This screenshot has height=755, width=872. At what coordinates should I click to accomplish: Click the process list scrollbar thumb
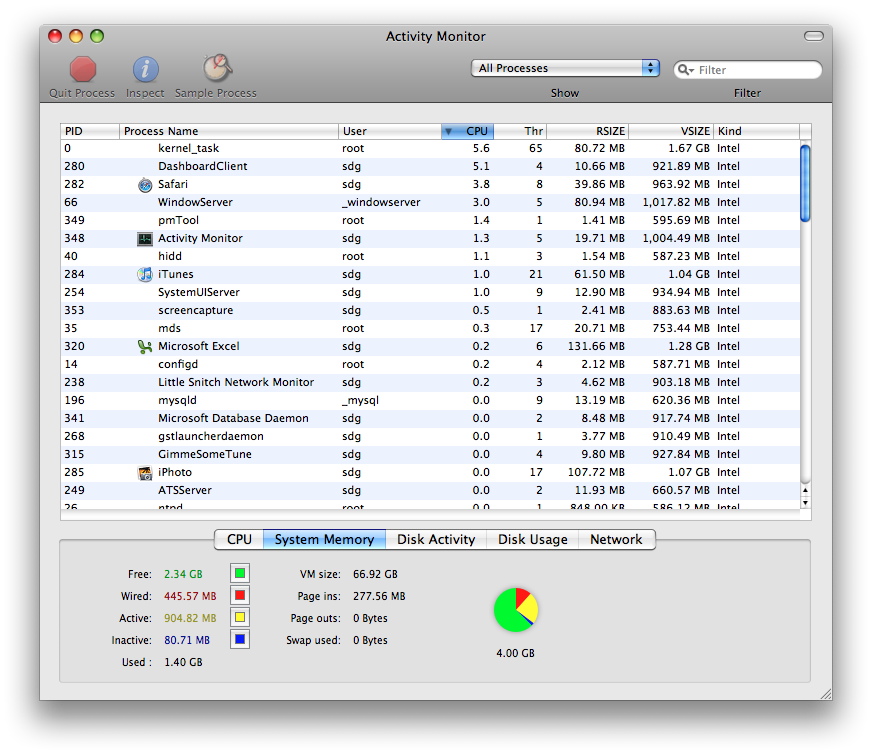point(805,183)
